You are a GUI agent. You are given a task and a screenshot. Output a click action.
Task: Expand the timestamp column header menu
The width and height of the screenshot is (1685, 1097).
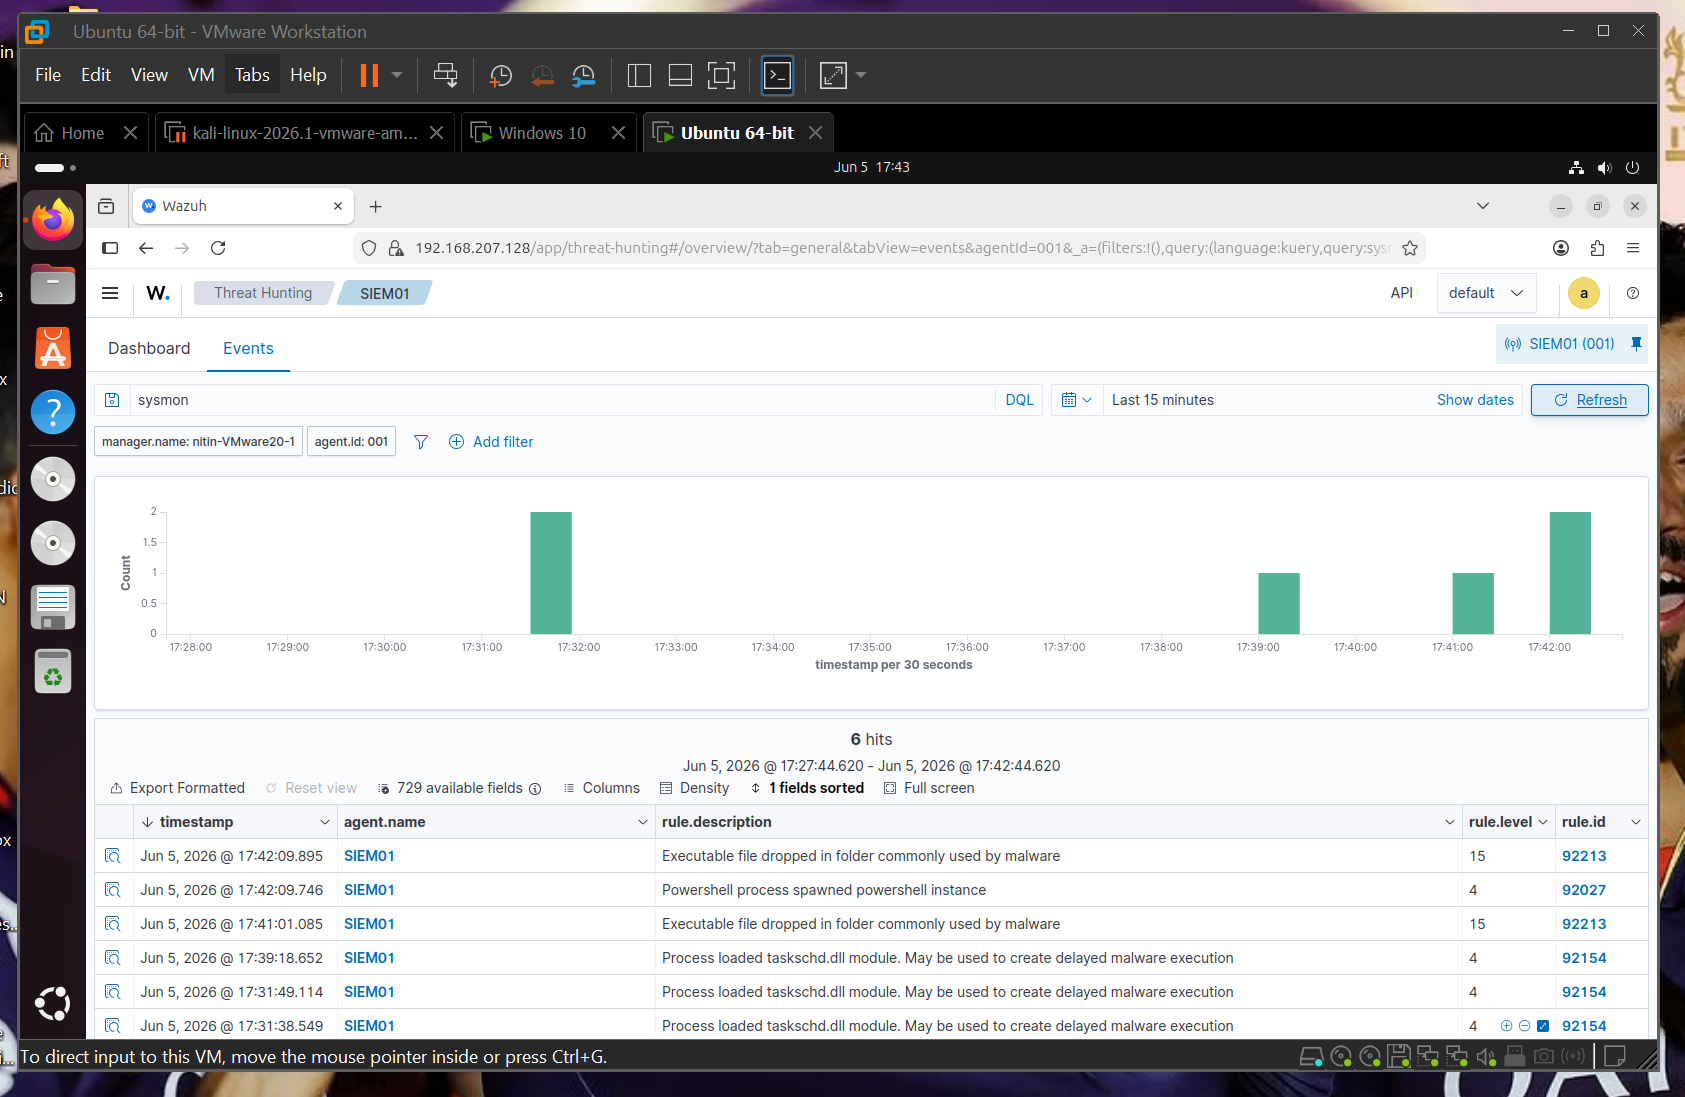point(324,822)
